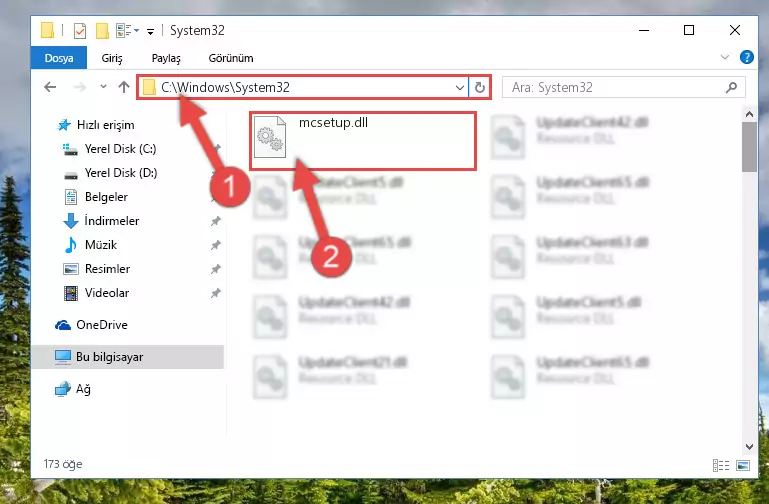Click the Müzik note icon

click(71, 245)
